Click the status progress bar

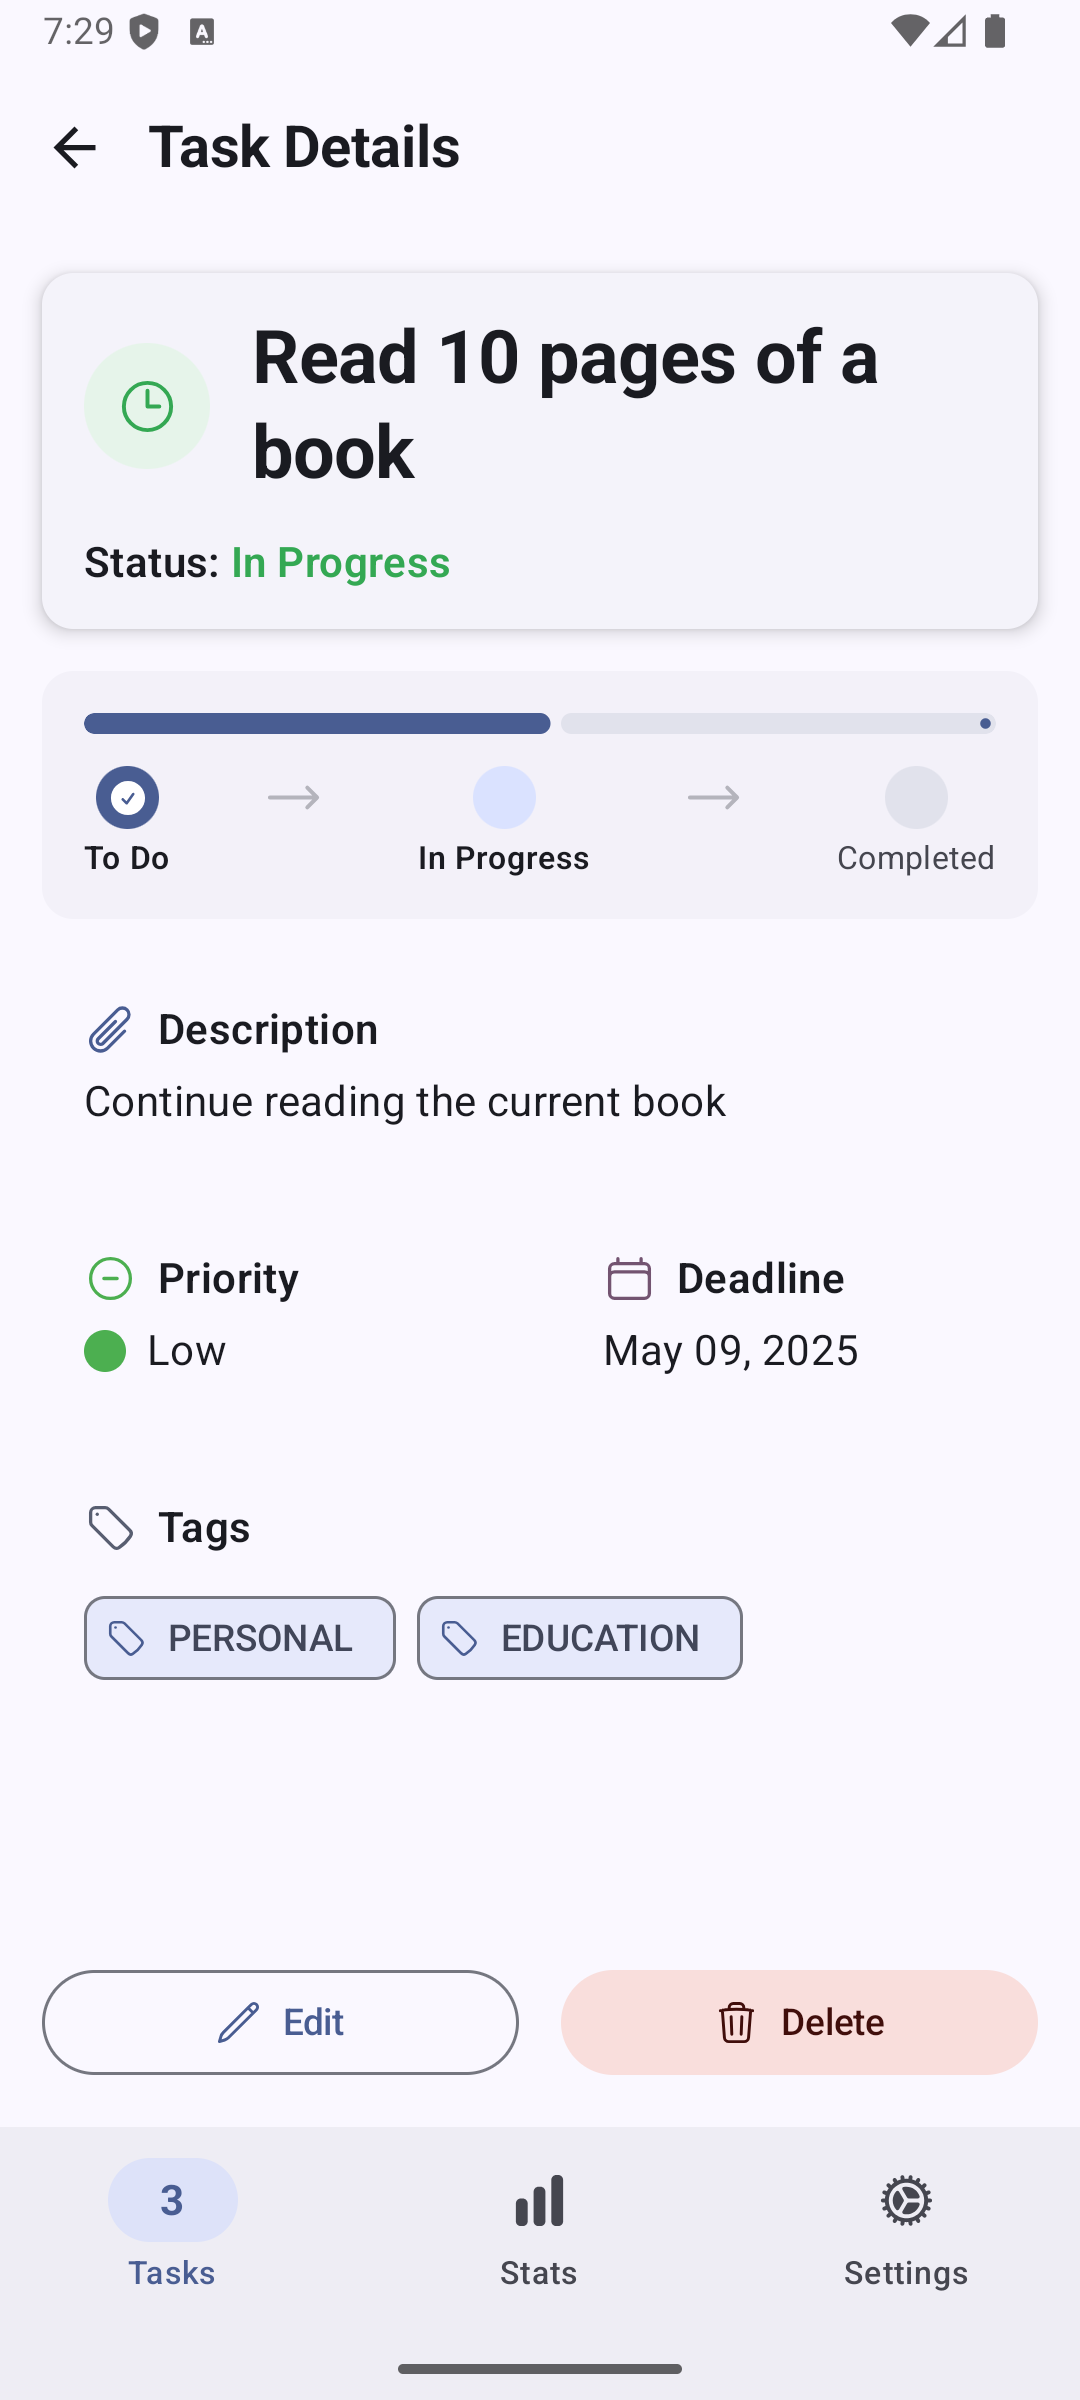(x=538, y=723)
